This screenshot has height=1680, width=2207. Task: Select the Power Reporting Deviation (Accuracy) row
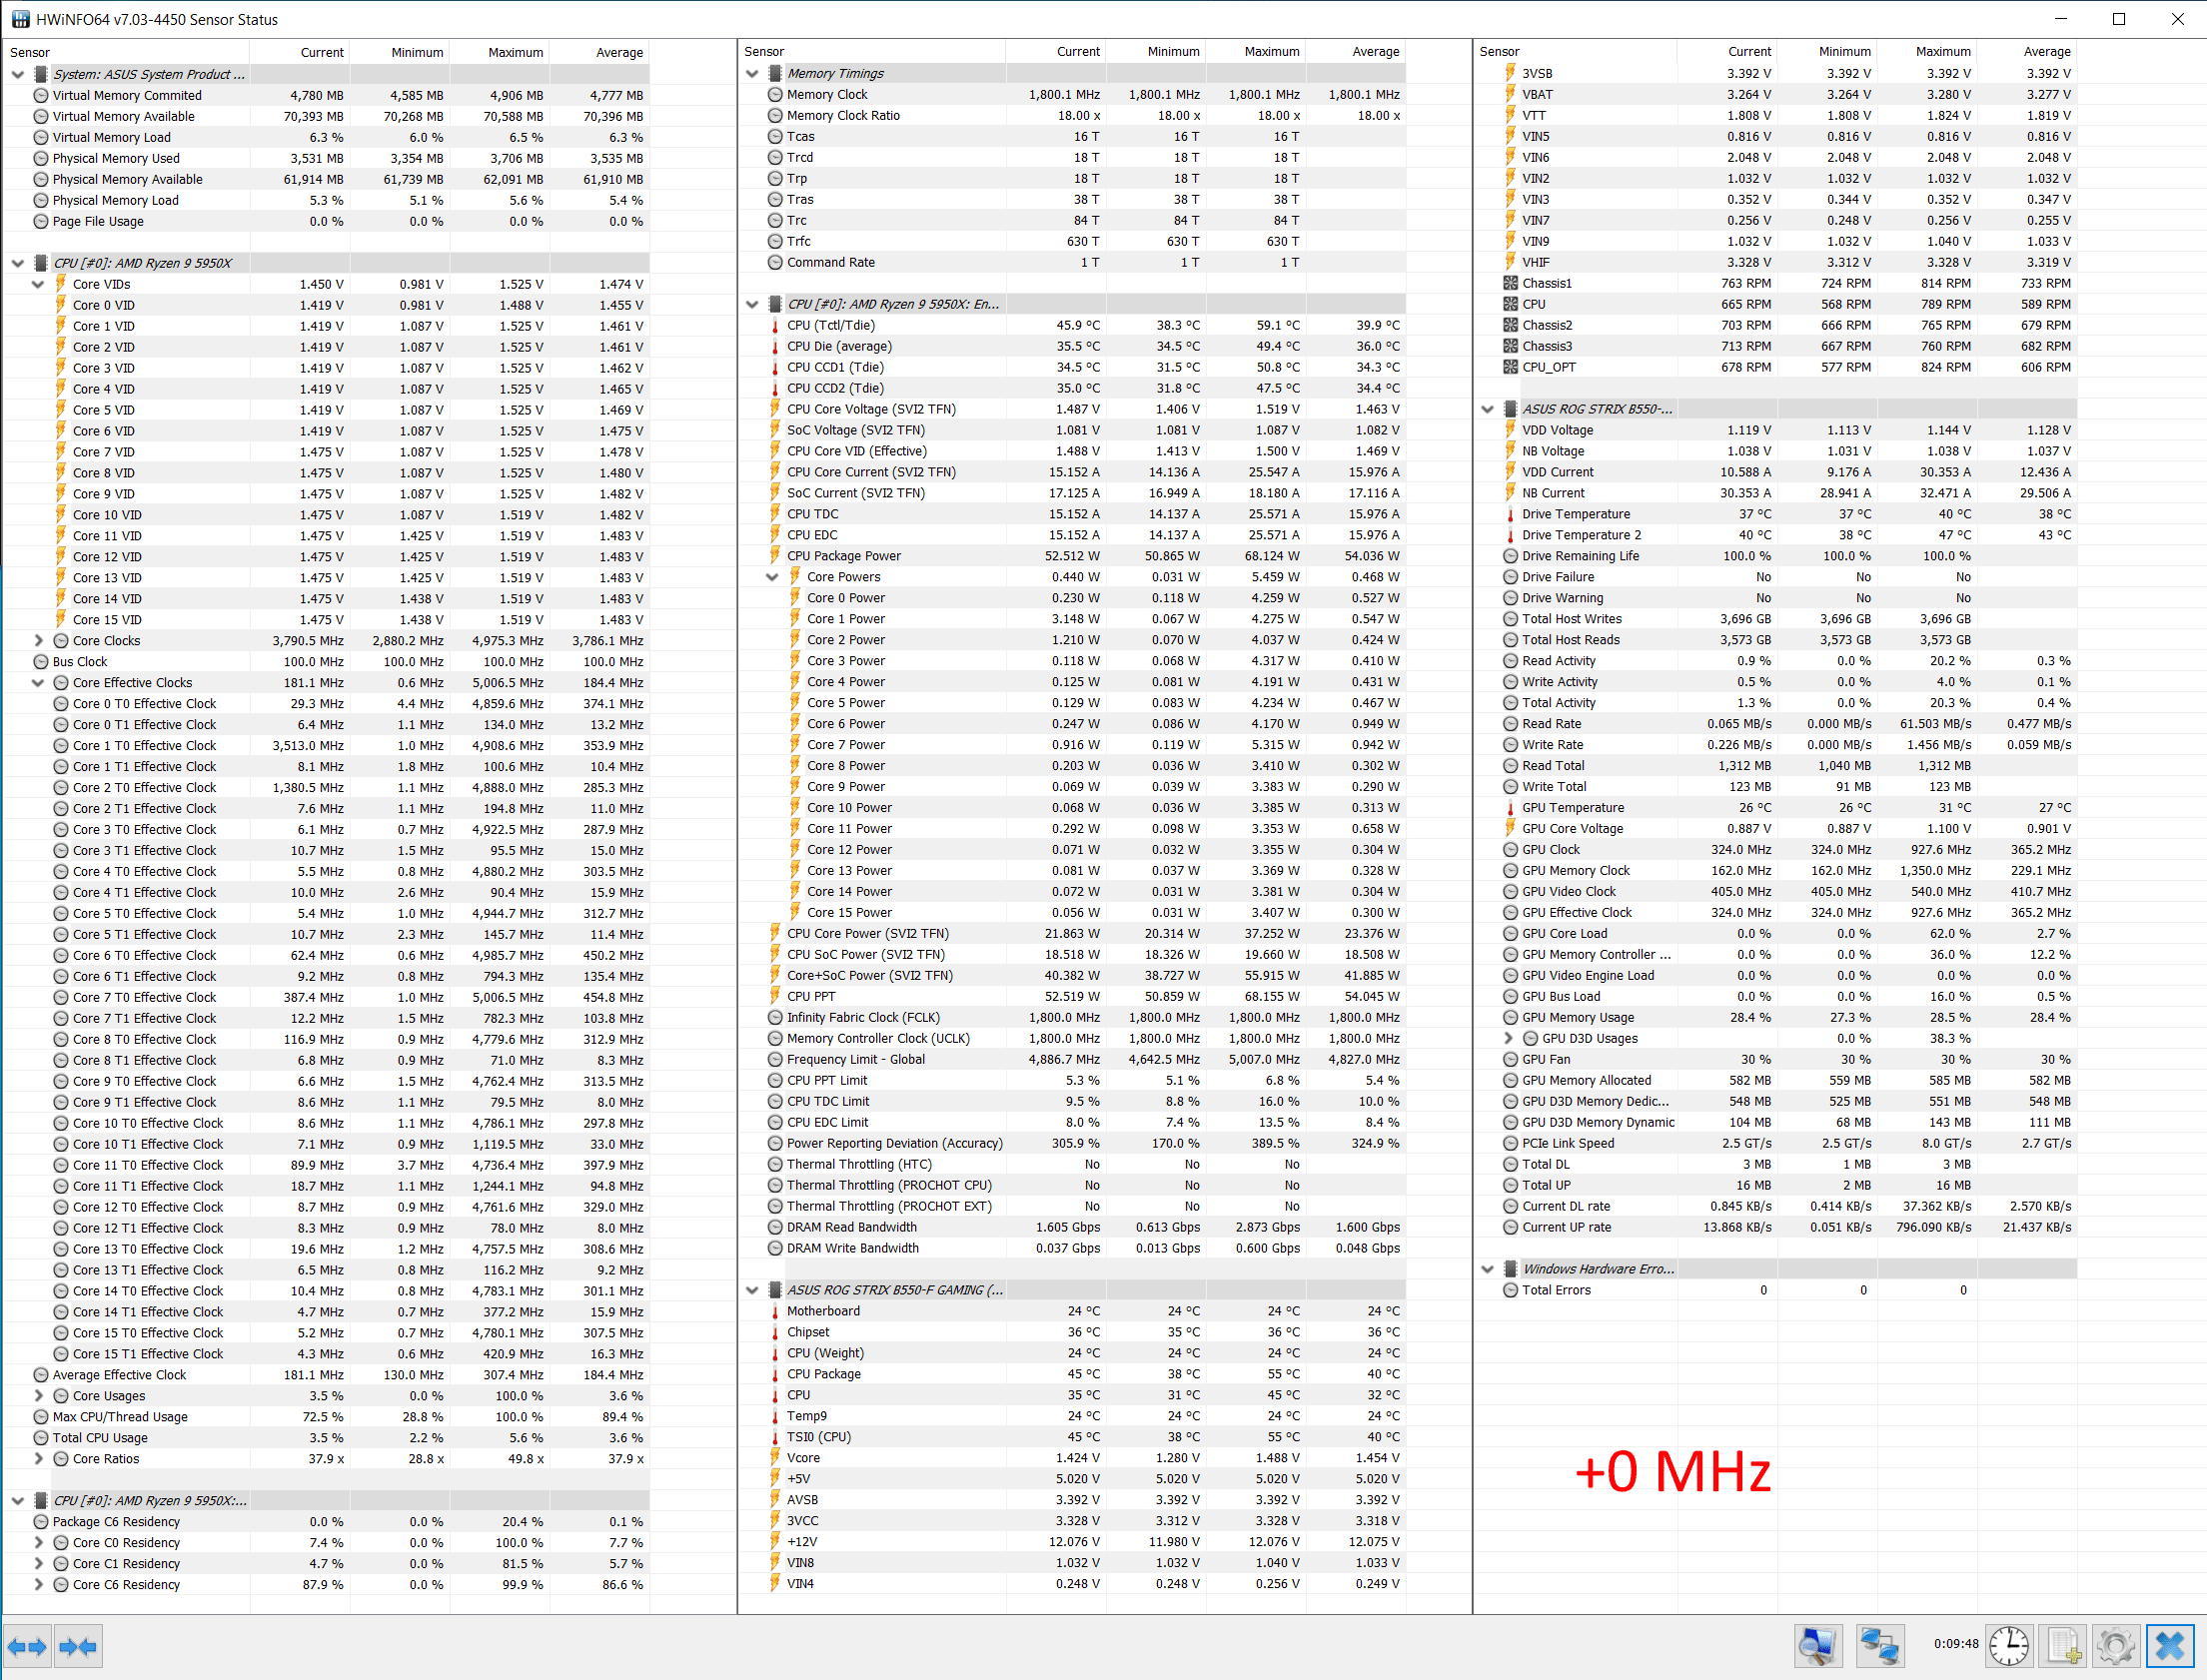pyautogui.click(x=1072, y=1143)
